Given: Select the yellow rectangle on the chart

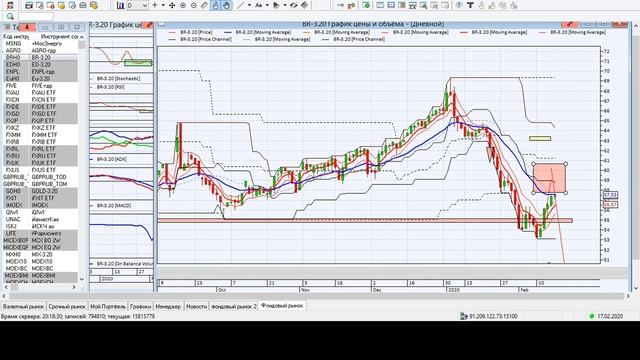Looking at the screenshot, I should coord(540,139).
